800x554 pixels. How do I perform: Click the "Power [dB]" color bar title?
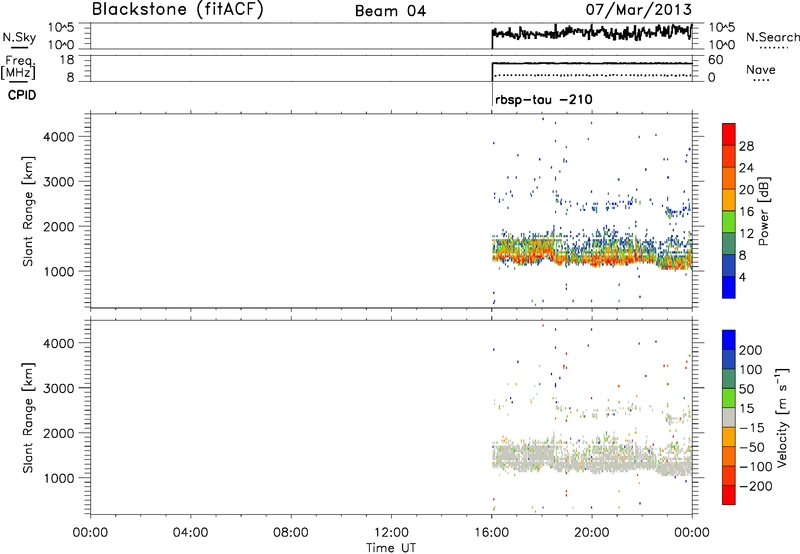click(763, 211)
